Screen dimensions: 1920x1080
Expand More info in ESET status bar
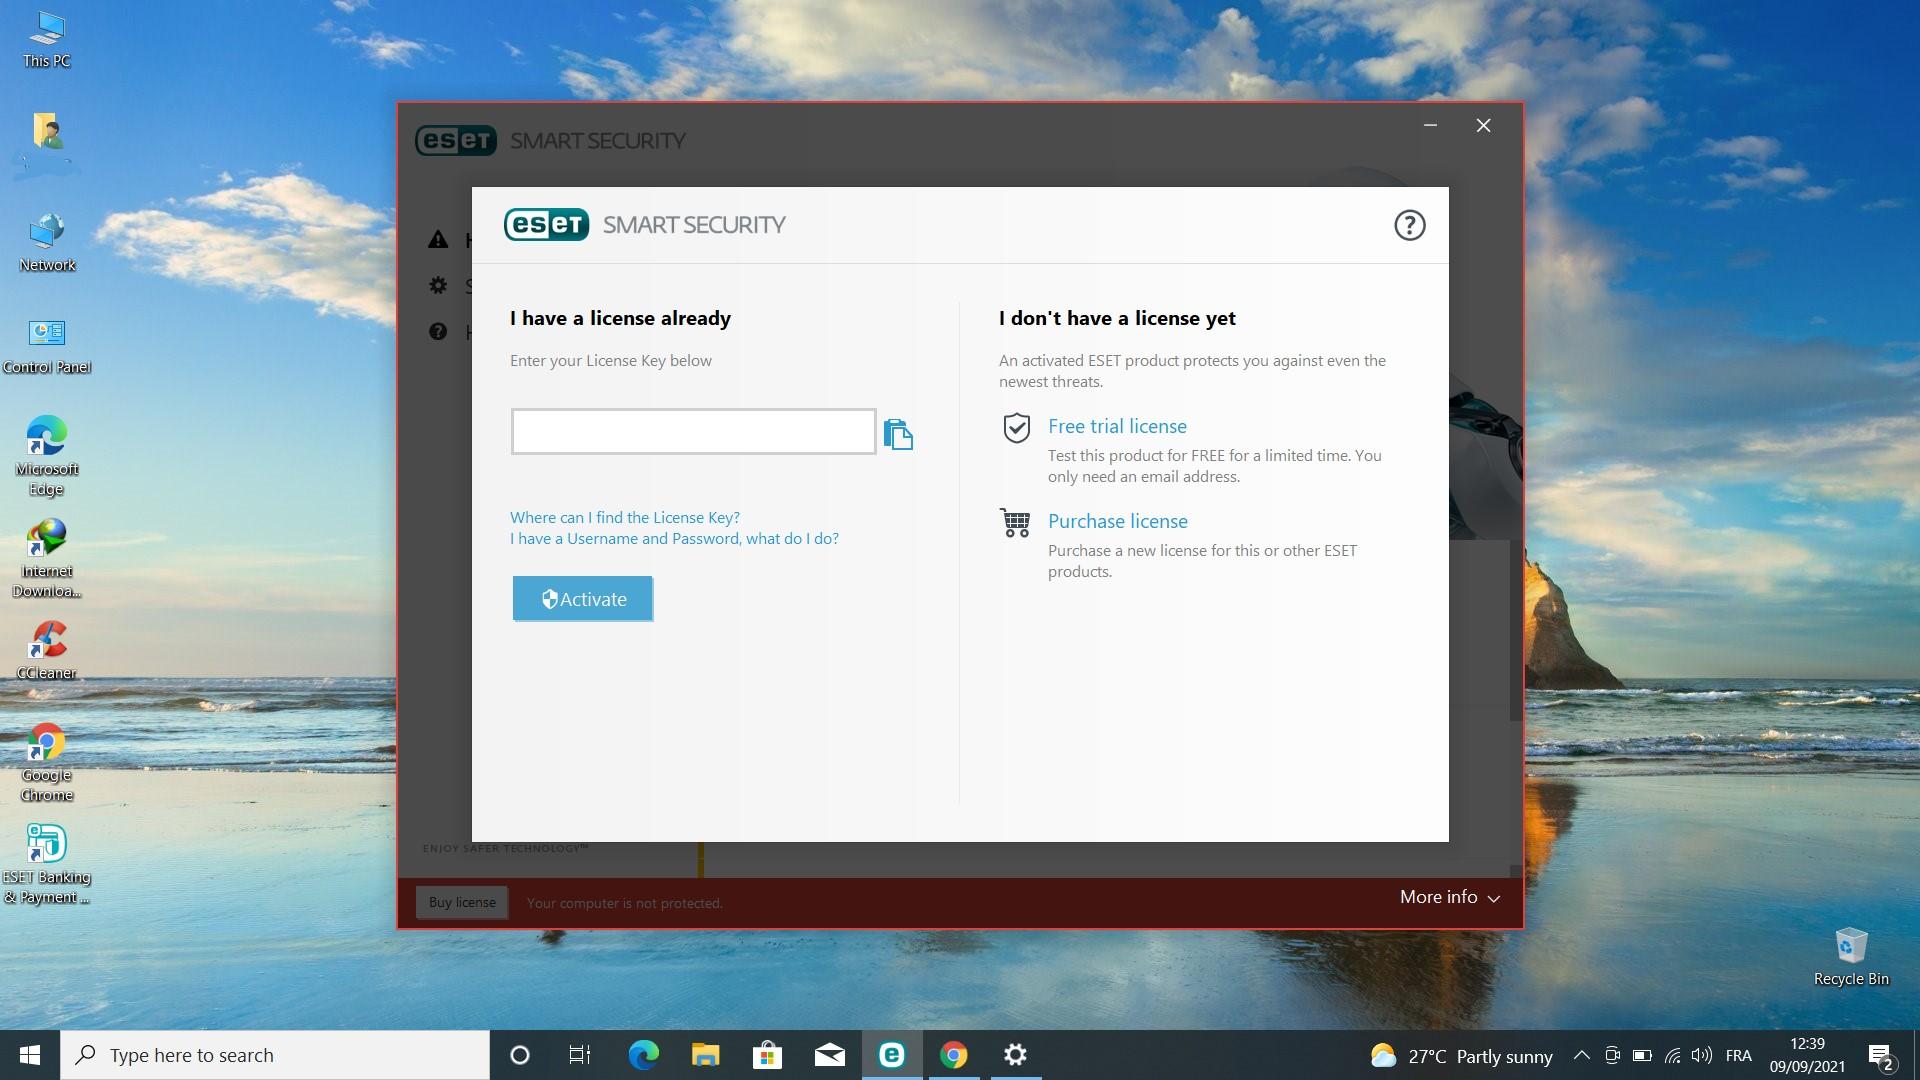[1450, 897]
